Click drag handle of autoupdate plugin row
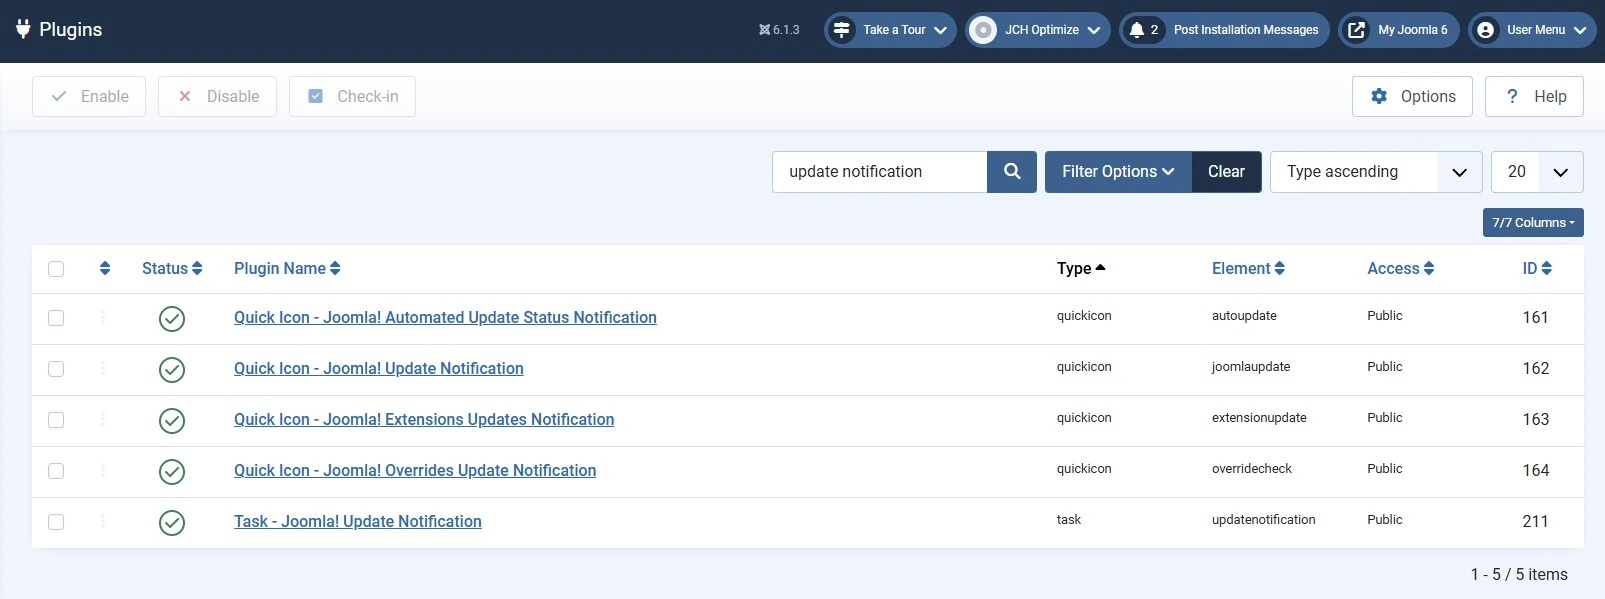1605x599 pixels. tap(103, 317)
